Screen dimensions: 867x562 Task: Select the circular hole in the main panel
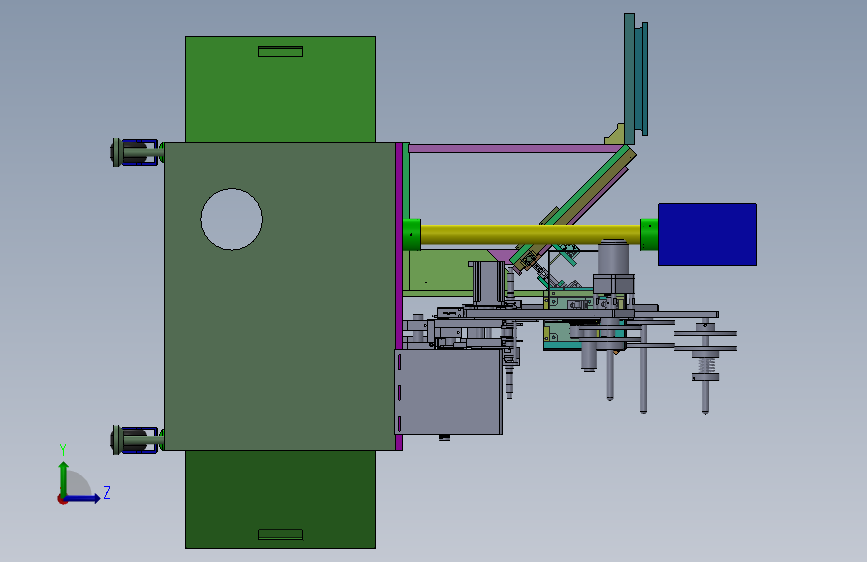click(232, 220)
